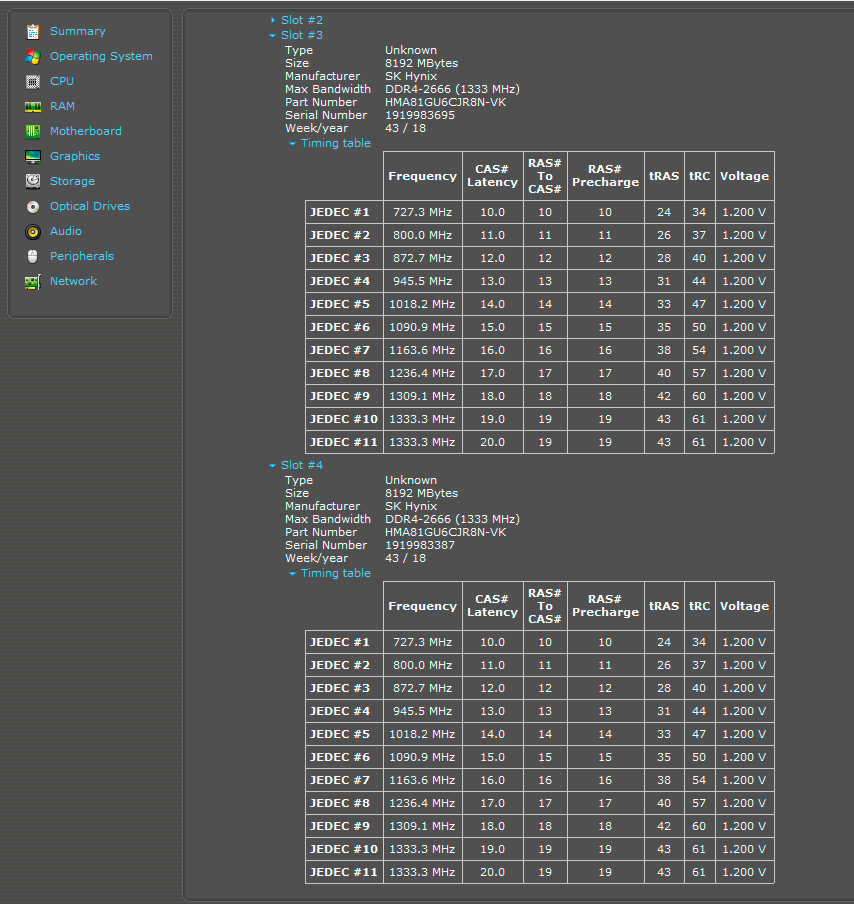The image size is (854, 904).
Task: Select the CPU chip icon
Action: coord(33,82)
